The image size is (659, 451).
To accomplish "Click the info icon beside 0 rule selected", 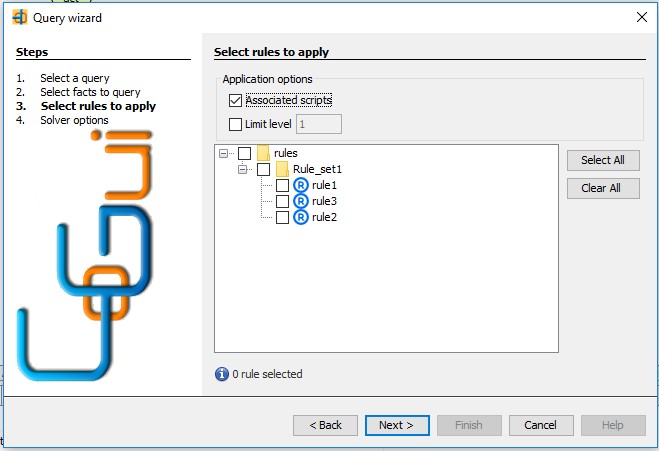I will pyautogui.click(x=222, y=374).
